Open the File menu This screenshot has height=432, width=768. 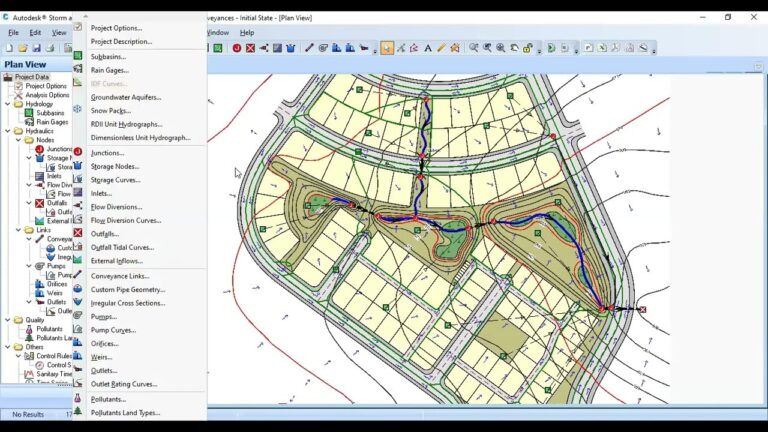[13, 33]
